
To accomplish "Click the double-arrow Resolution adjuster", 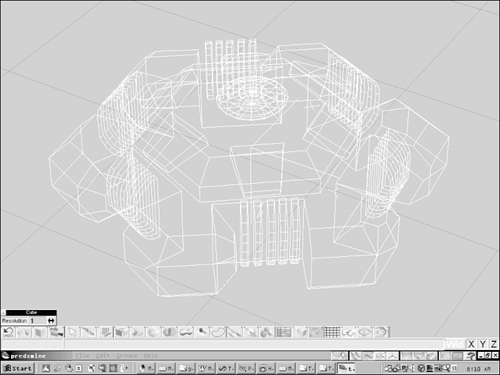I will 51,321.
